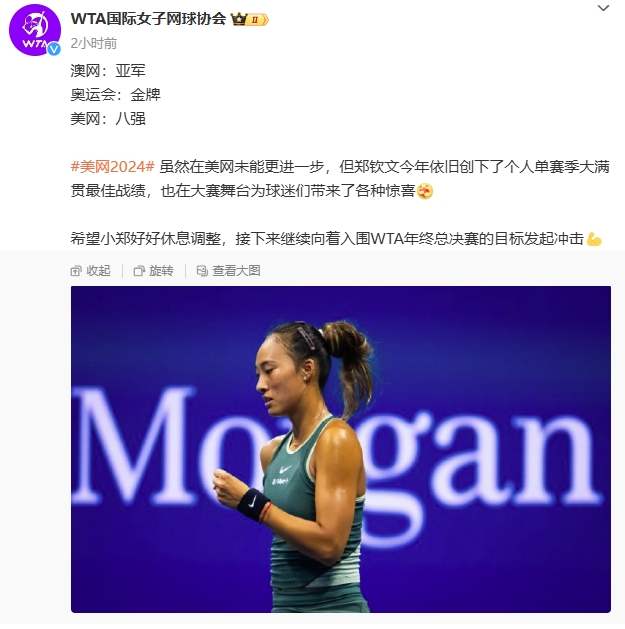The height and width of the screenshot is (629, 625).
Task: Click the flexed arm emoji
Action: point(594,239)
